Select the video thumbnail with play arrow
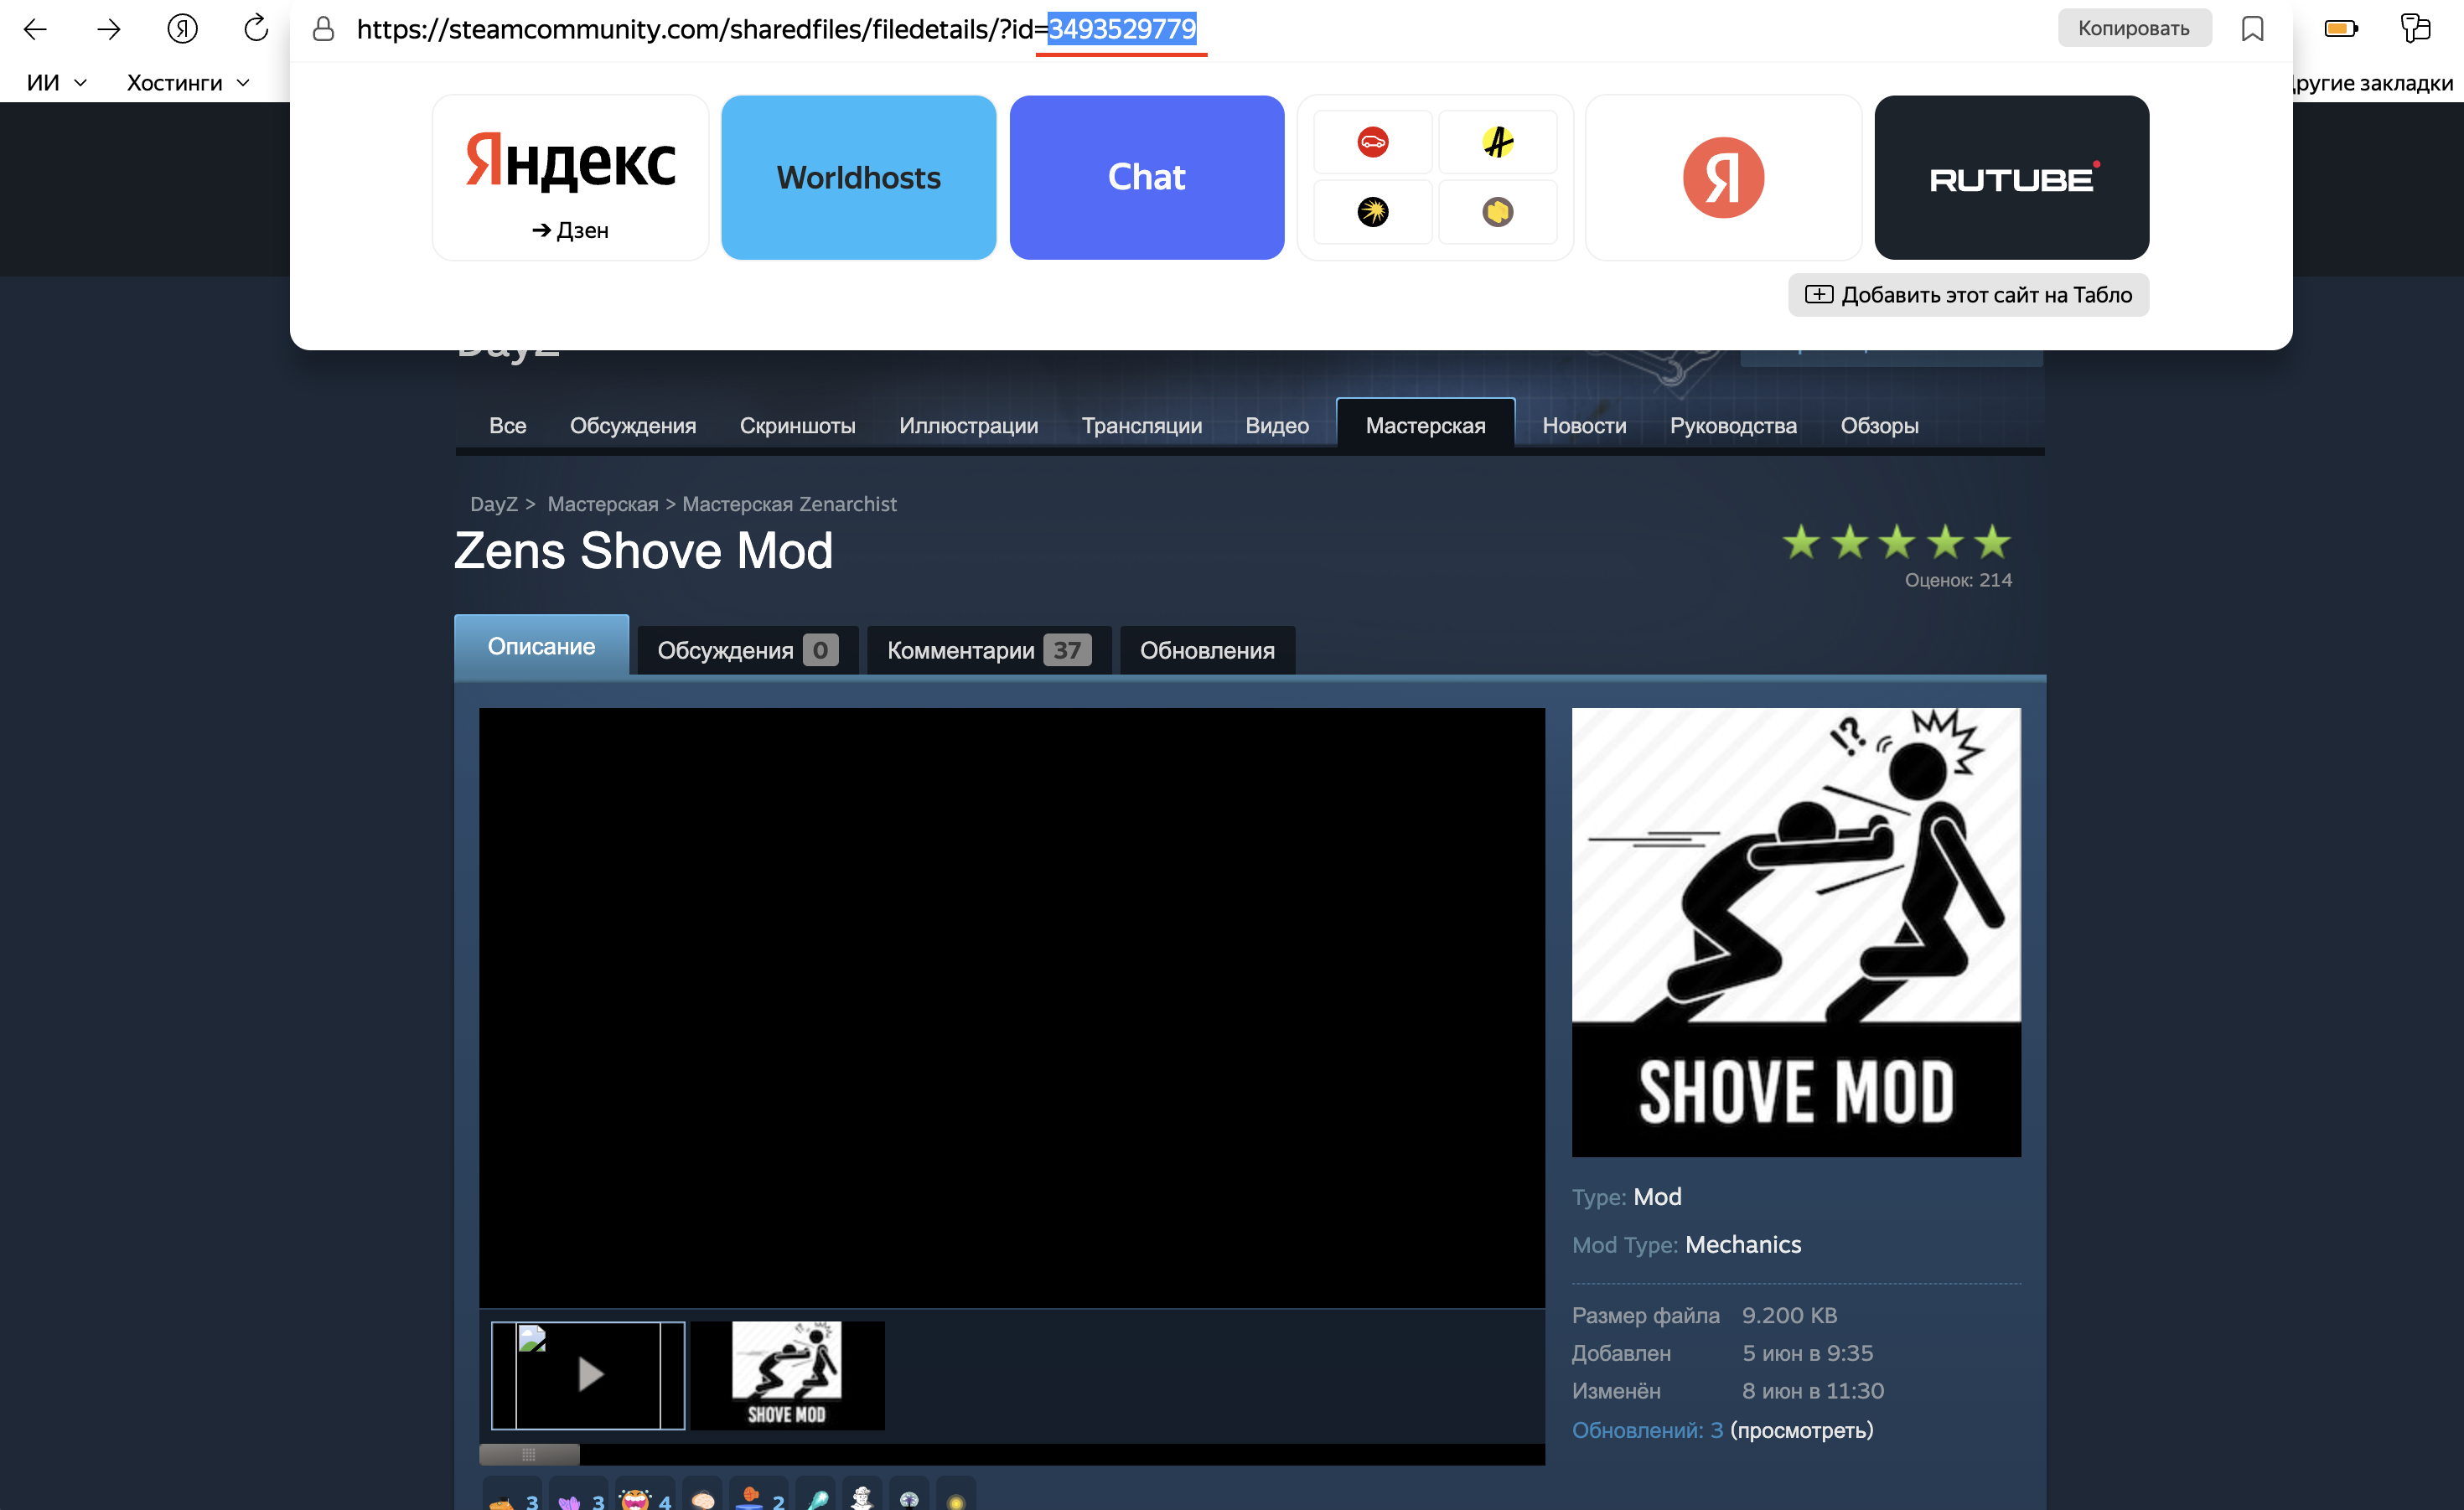Screen dimensions: 2464x1510 coord(588,1375)
